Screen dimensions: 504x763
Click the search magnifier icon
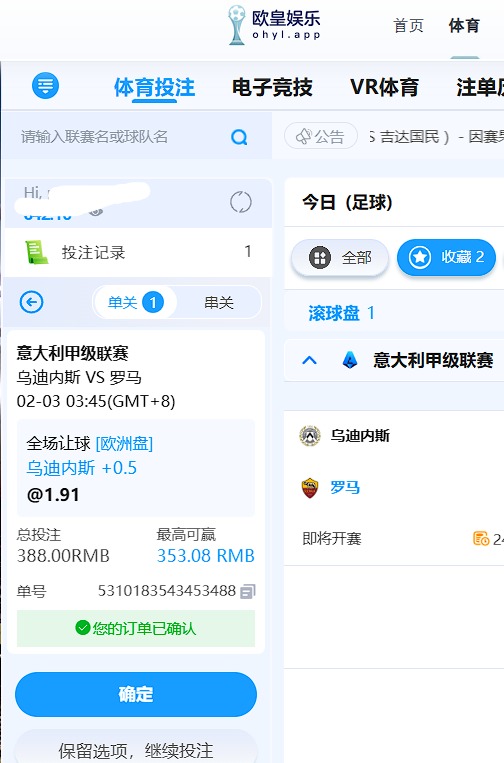click(x=239, y=137)
